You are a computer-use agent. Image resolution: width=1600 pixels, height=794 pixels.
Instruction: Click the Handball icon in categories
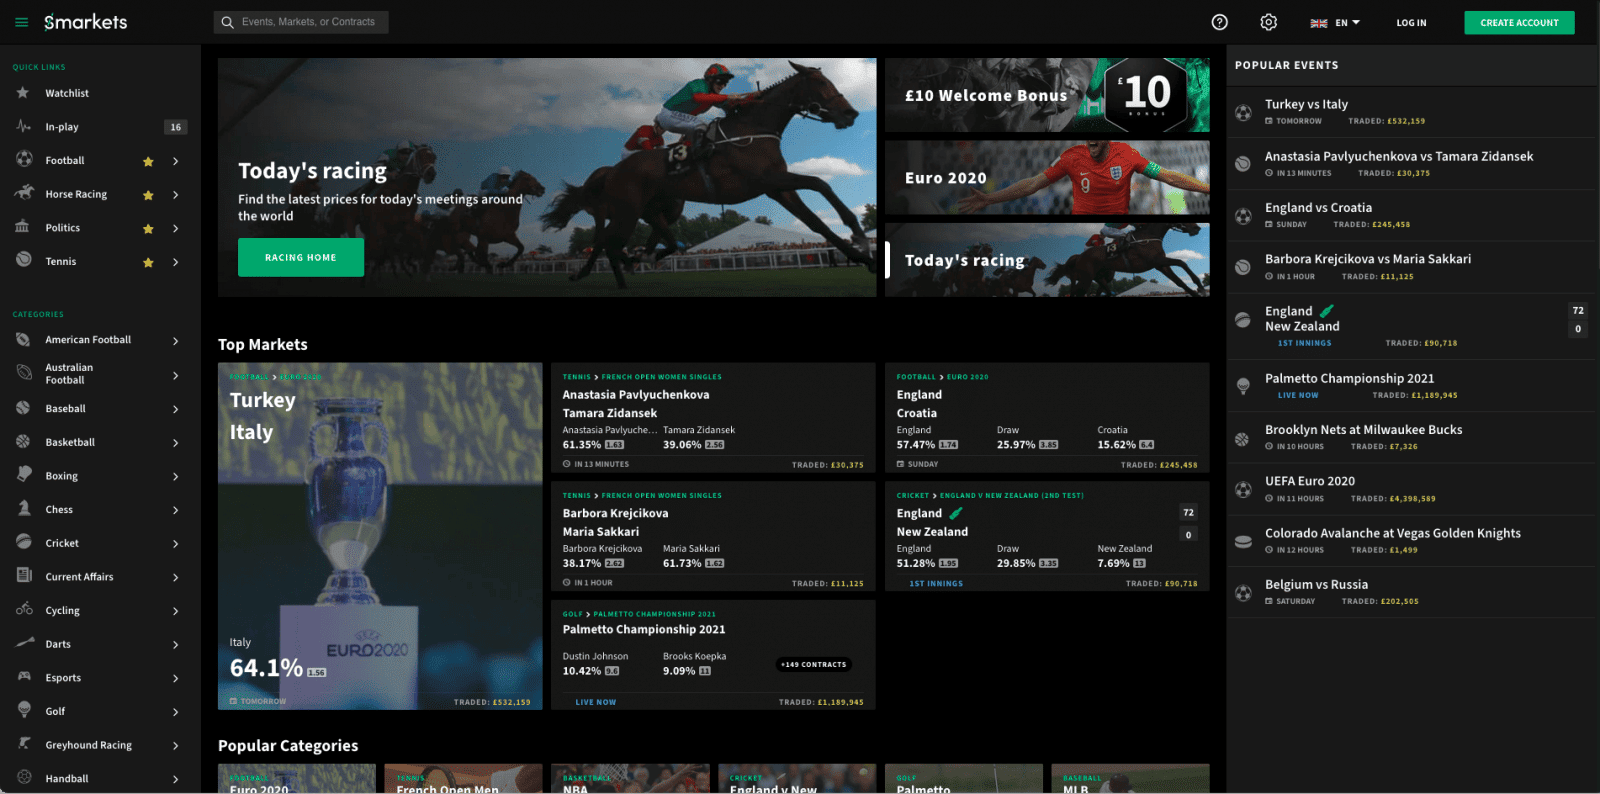[24, 777]
